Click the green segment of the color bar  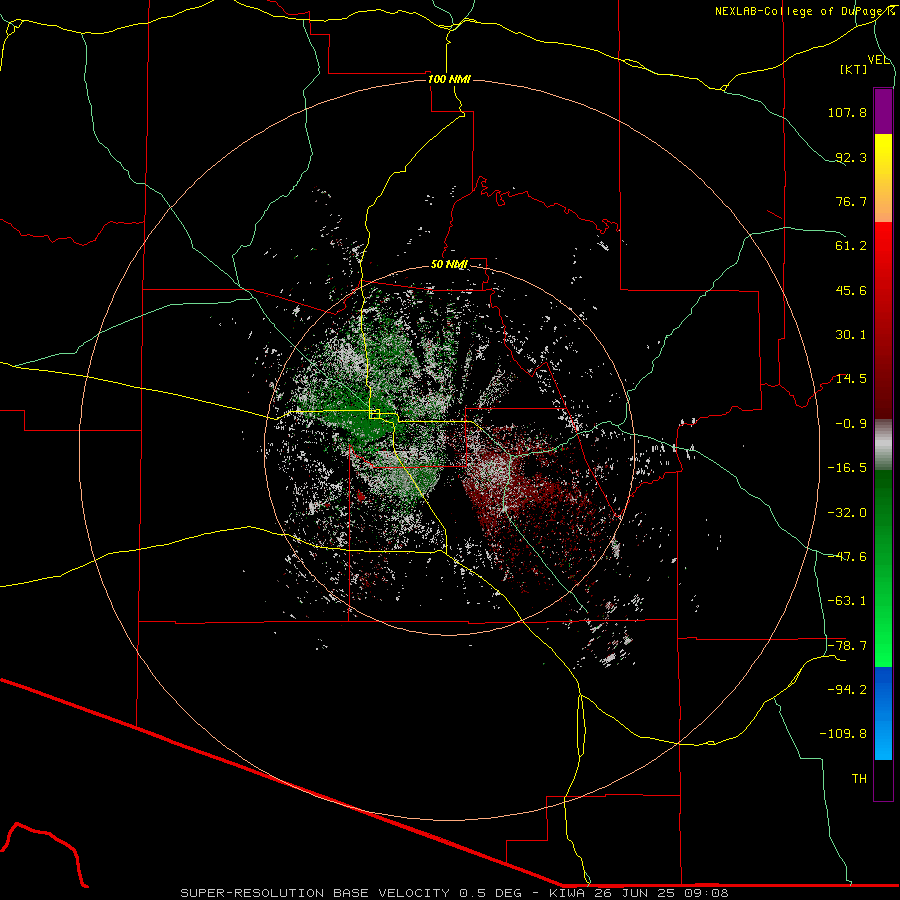[x=883, y=568]
